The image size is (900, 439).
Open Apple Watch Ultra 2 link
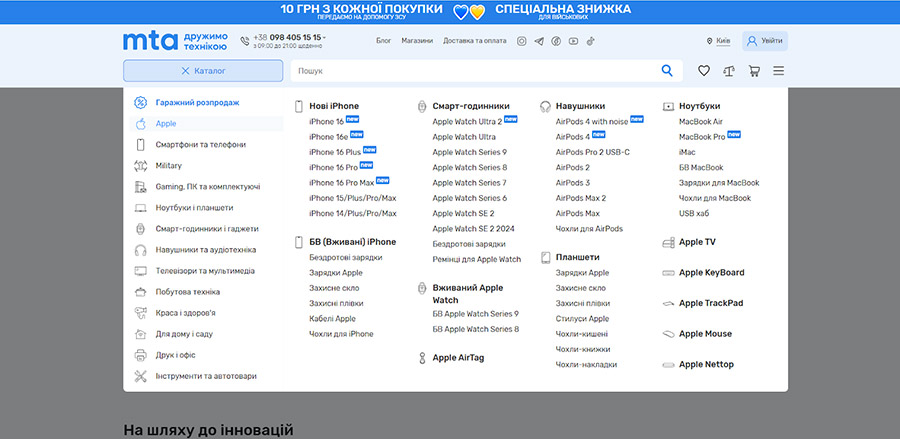pyautogui.click(x=467, y=122)
